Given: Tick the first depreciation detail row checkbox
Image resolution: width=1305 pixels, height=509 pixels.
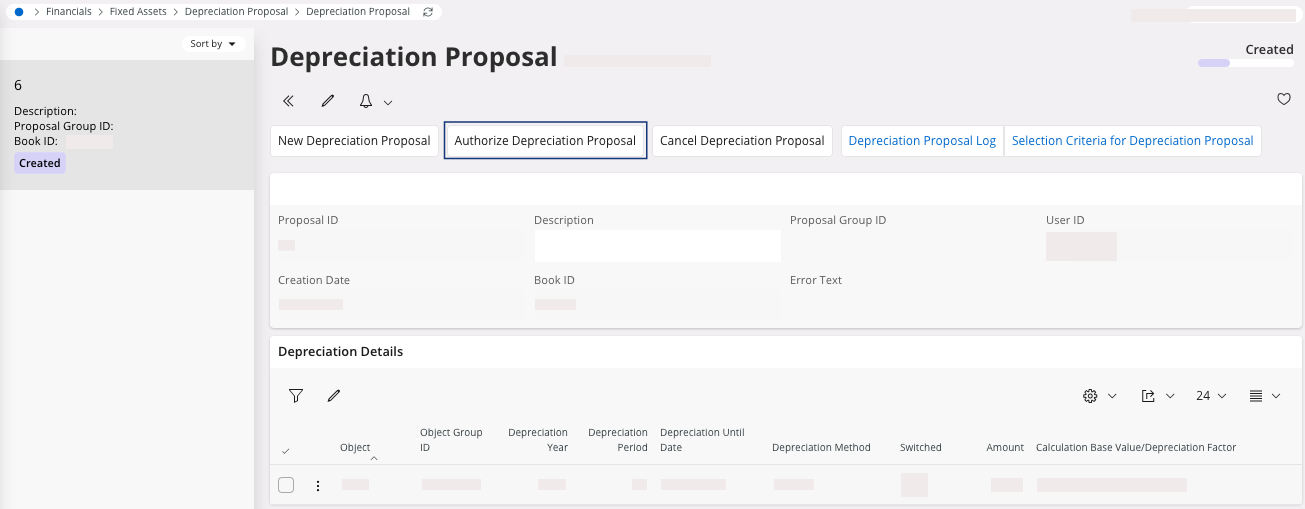Looking at the screenshot, I should click(x=286, y=485).
